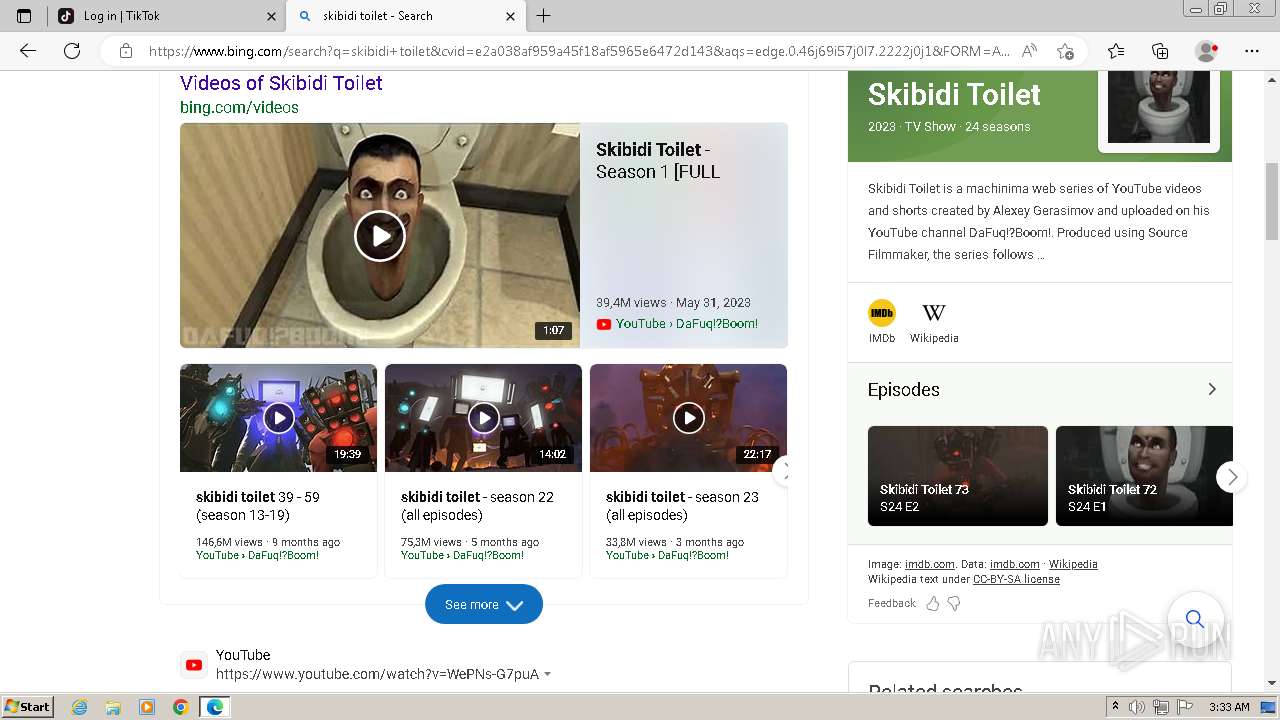Open Skibidi Toilet - Season 1 title link
This screenshot has height=720, width=1280.
click(x=658, y=160)
